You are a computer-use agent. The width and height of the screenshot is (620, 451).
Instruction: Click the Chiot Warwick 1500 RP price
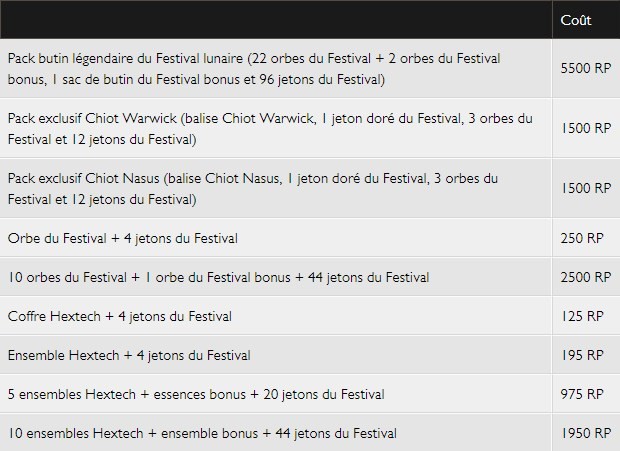[586, 128]
